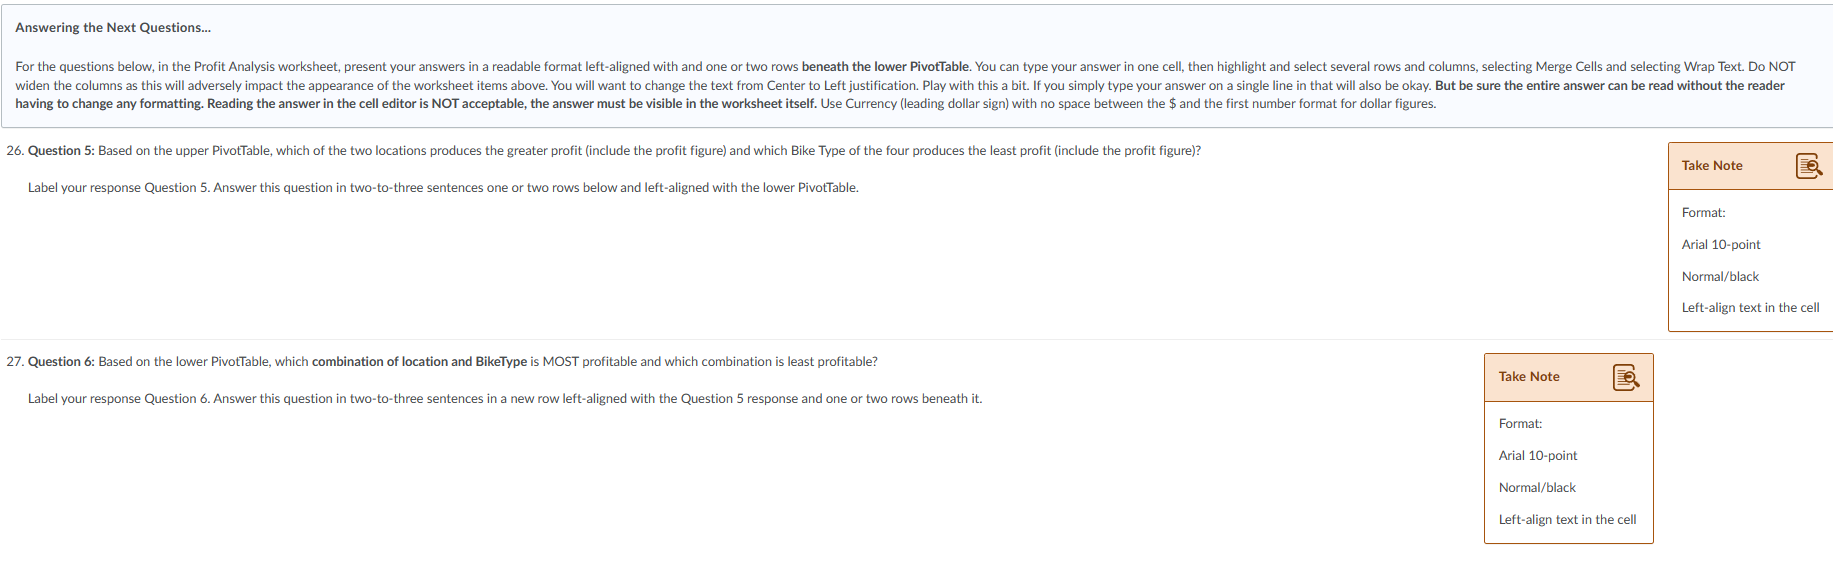Open the Take Note icon for Question 5
Screen dimensions: 1833x567
(1809, 166)
